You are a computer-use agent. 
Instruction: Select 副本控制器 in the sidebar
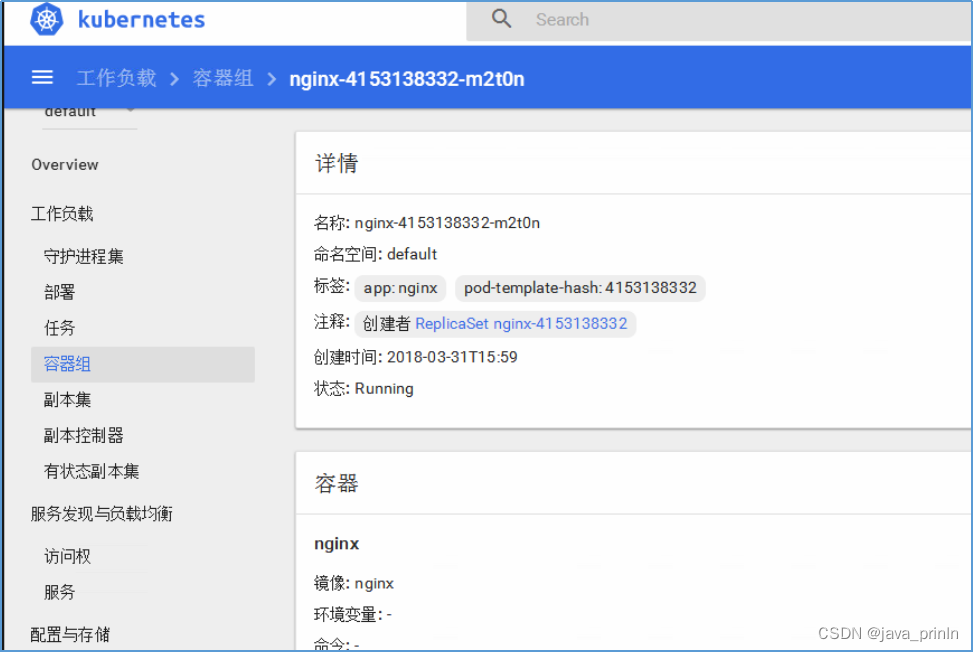pyautogui.click(x=84, y=435)
